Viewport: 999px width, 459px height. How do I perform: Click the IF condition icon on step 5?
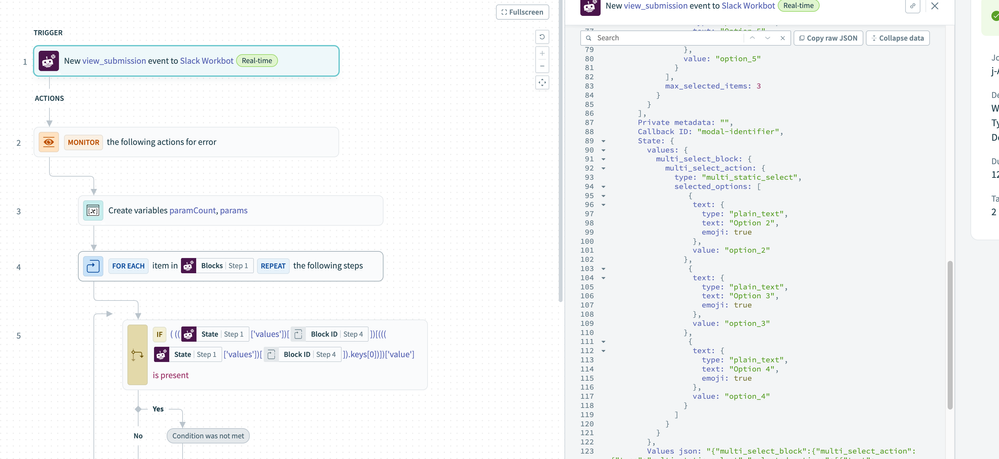pos(137,355)
